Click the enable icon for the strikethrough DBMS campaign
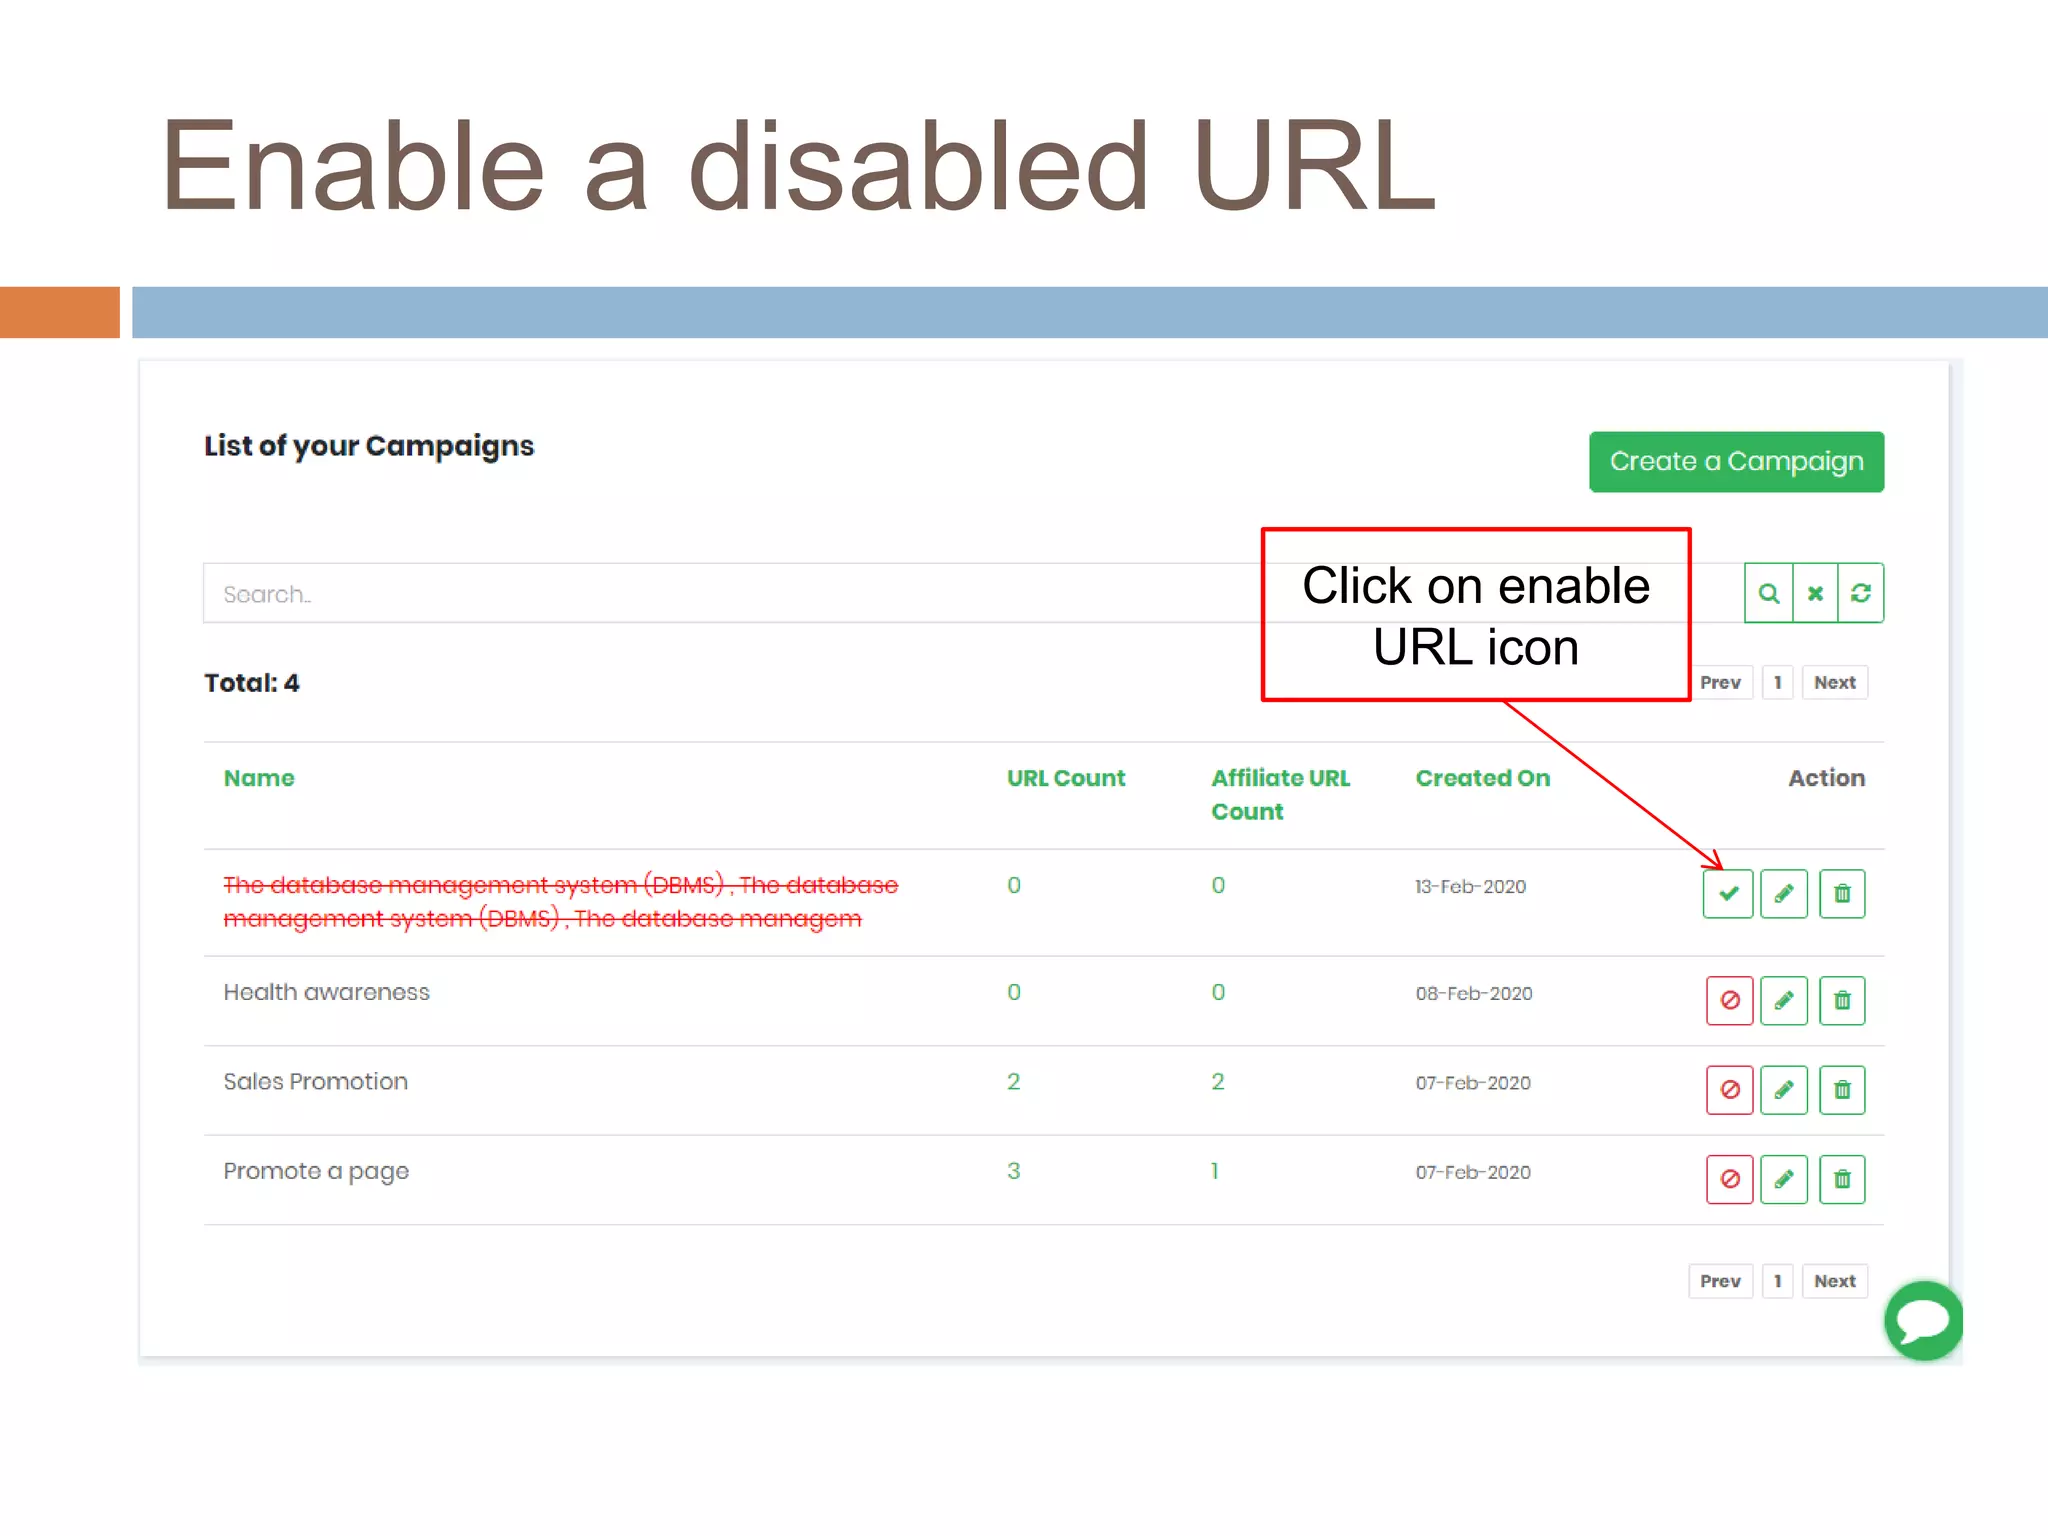 (x=1728, y=893)
